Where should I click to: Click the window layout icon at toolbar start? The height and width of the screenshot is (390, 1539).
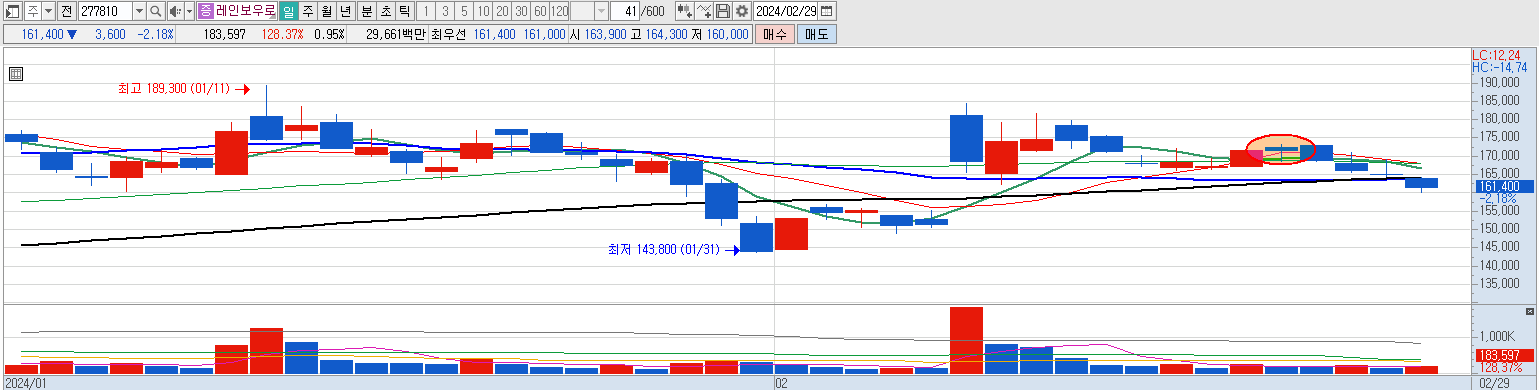pyautogui.click(x=12, y=11)
